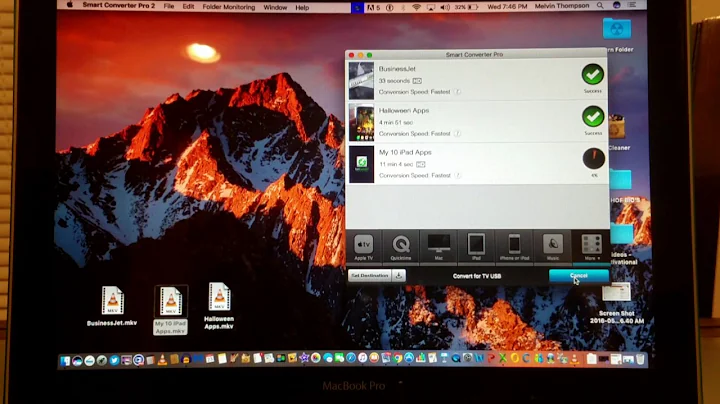Click the HD badge on My 10 iPad Apps

pos(421,164)
